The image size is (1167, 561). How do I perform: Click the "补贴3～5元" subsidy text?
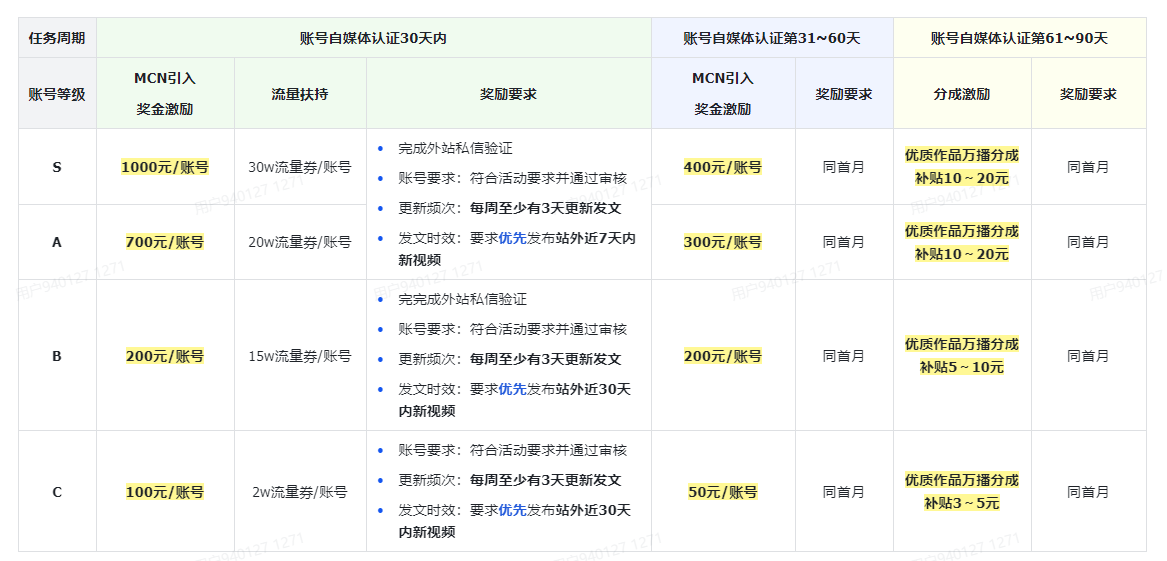click(x=961, y=503)
